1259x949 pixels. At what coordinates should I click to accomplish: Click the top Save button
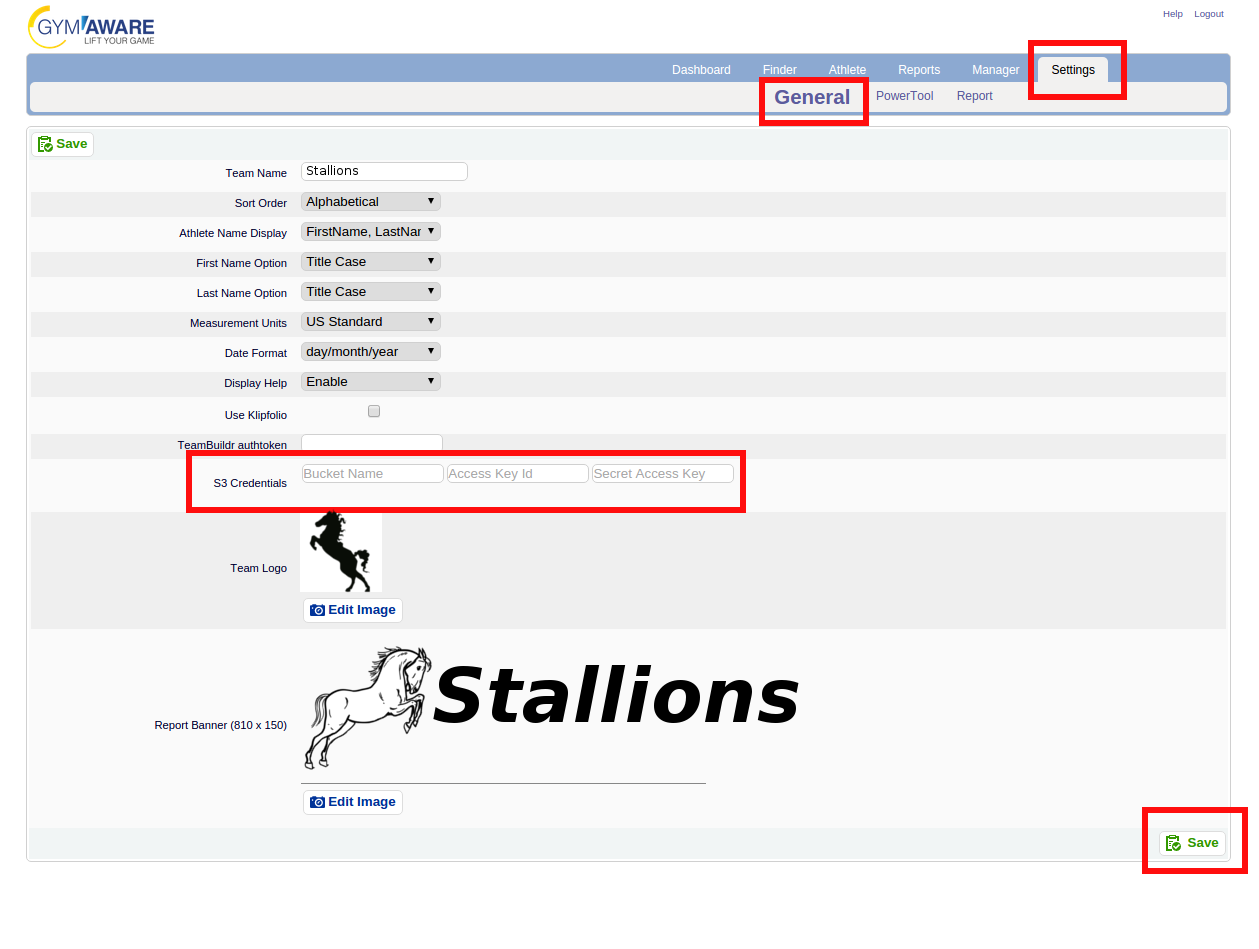pos(62,144)
